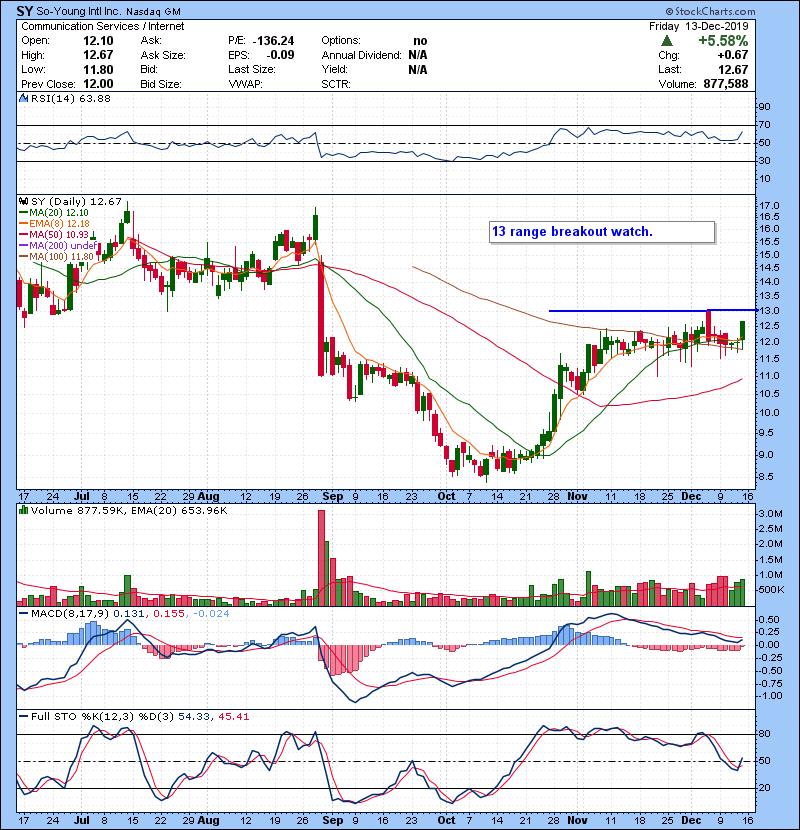Click the So-Young Intl Inc. company name
This screenshot has width=800, height=830.
click(x=79, y=11)
